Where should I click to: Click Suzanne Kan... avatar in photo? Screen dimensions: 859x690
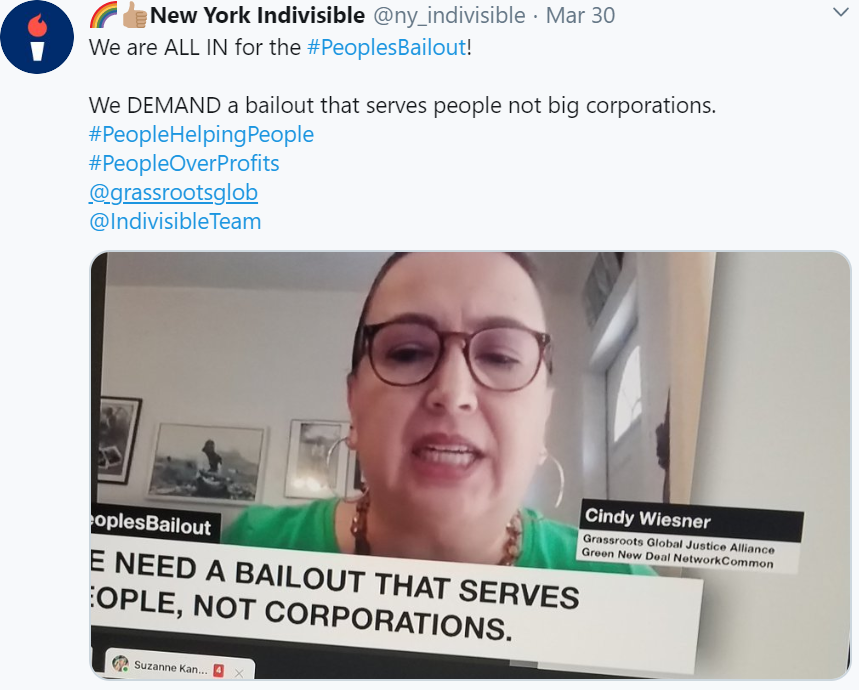coord(120,663)
